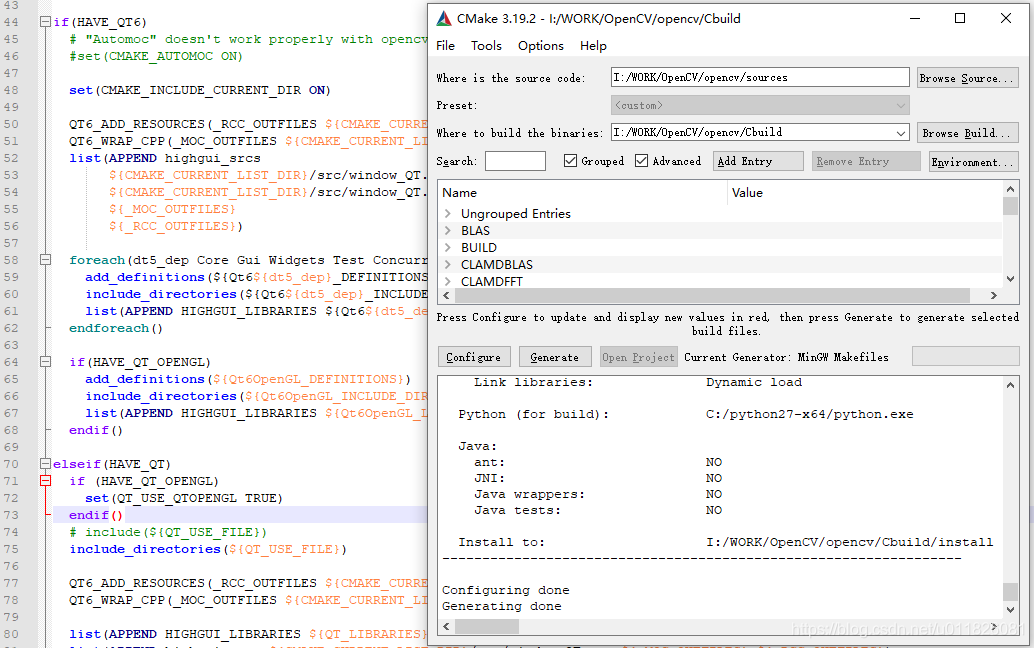Click output log scroll up arrow
The image size is (1034, 648).
(x=1010, y=385)
